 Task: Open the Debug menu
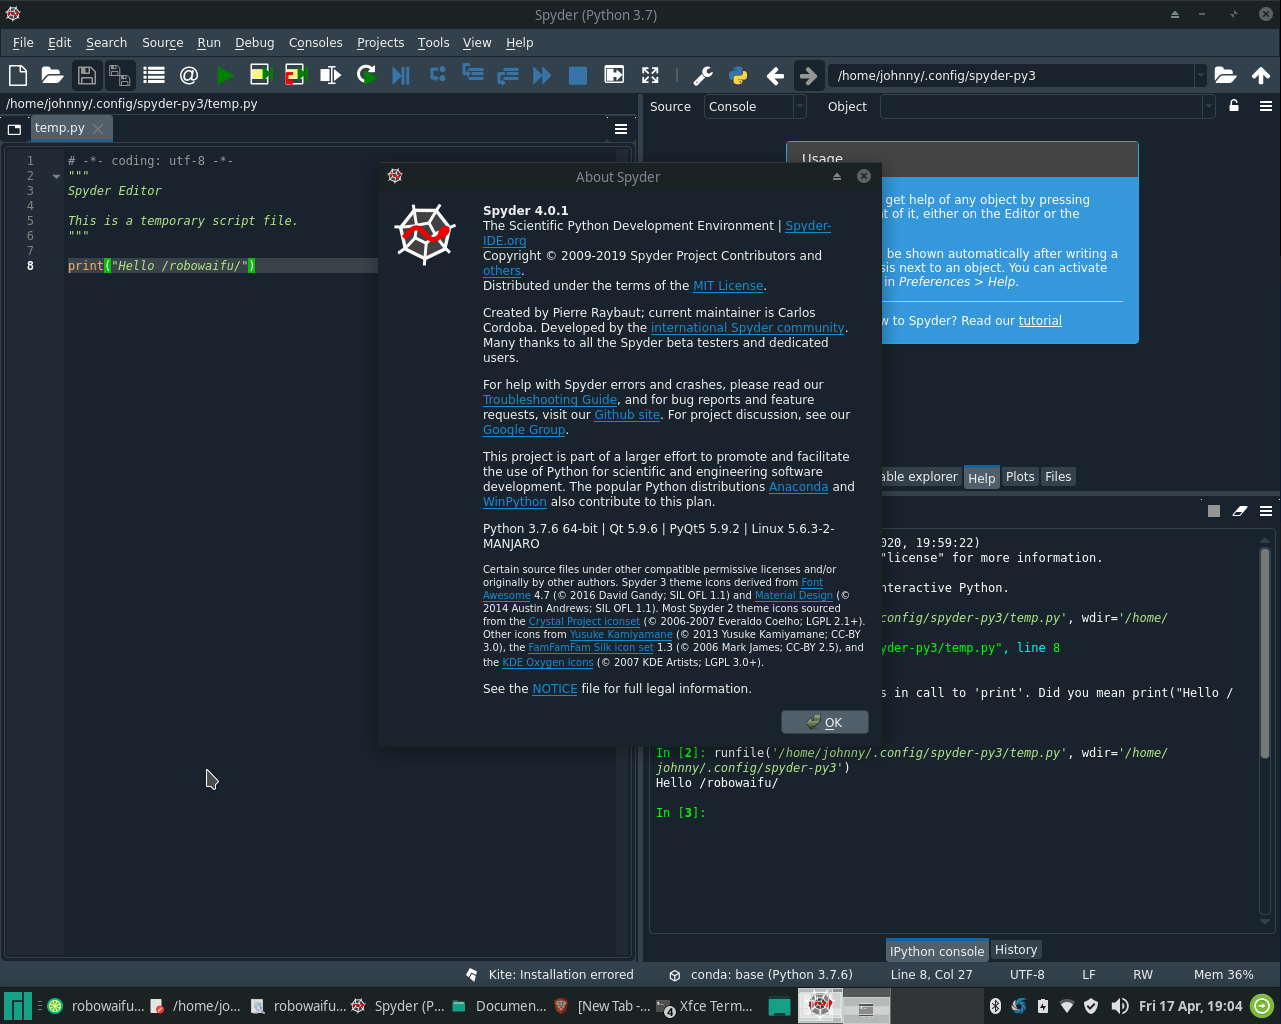pyautogui.click(x=254, y=43)
